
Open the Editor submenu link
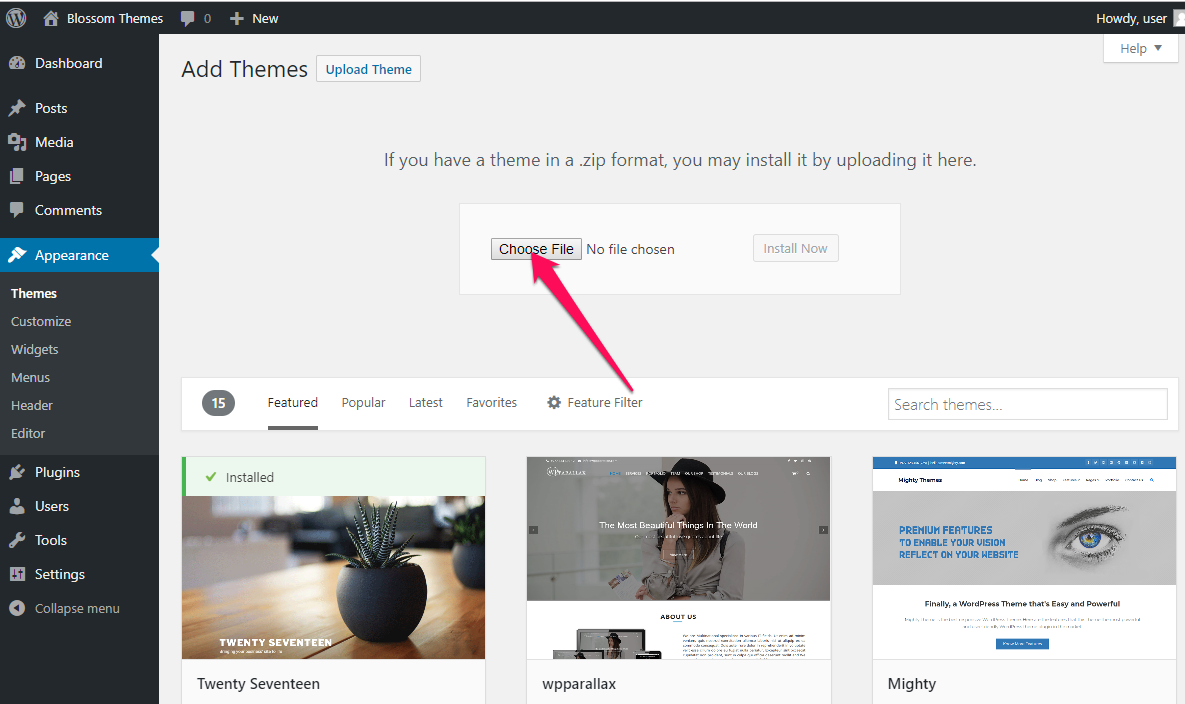[x=28, y=433]
